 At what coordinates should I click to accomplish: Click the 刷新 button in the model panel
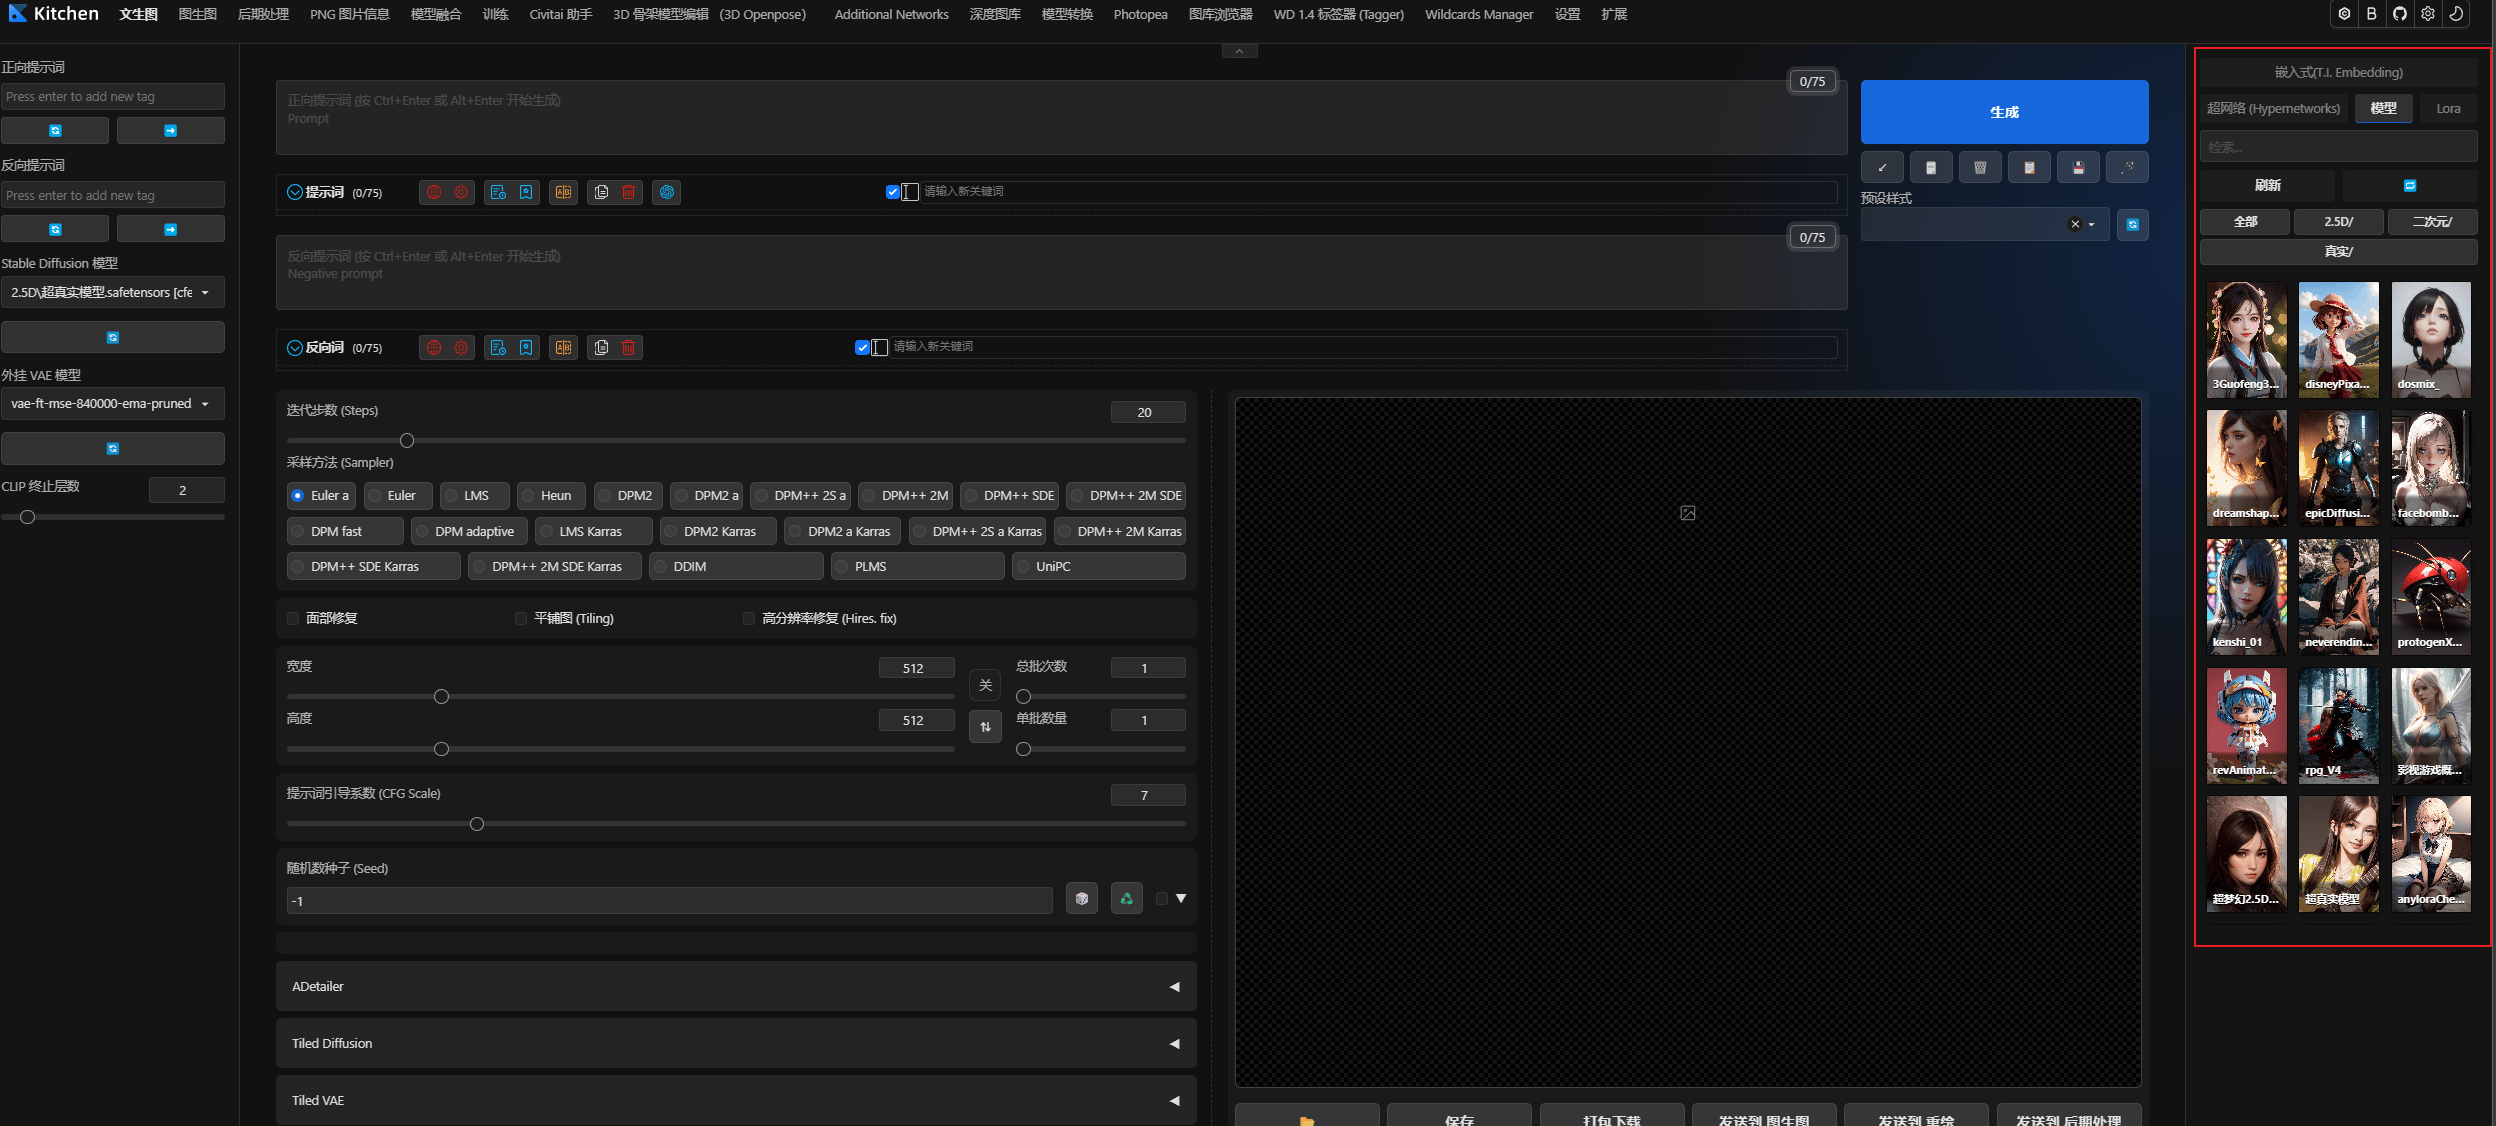[2267, 186]
